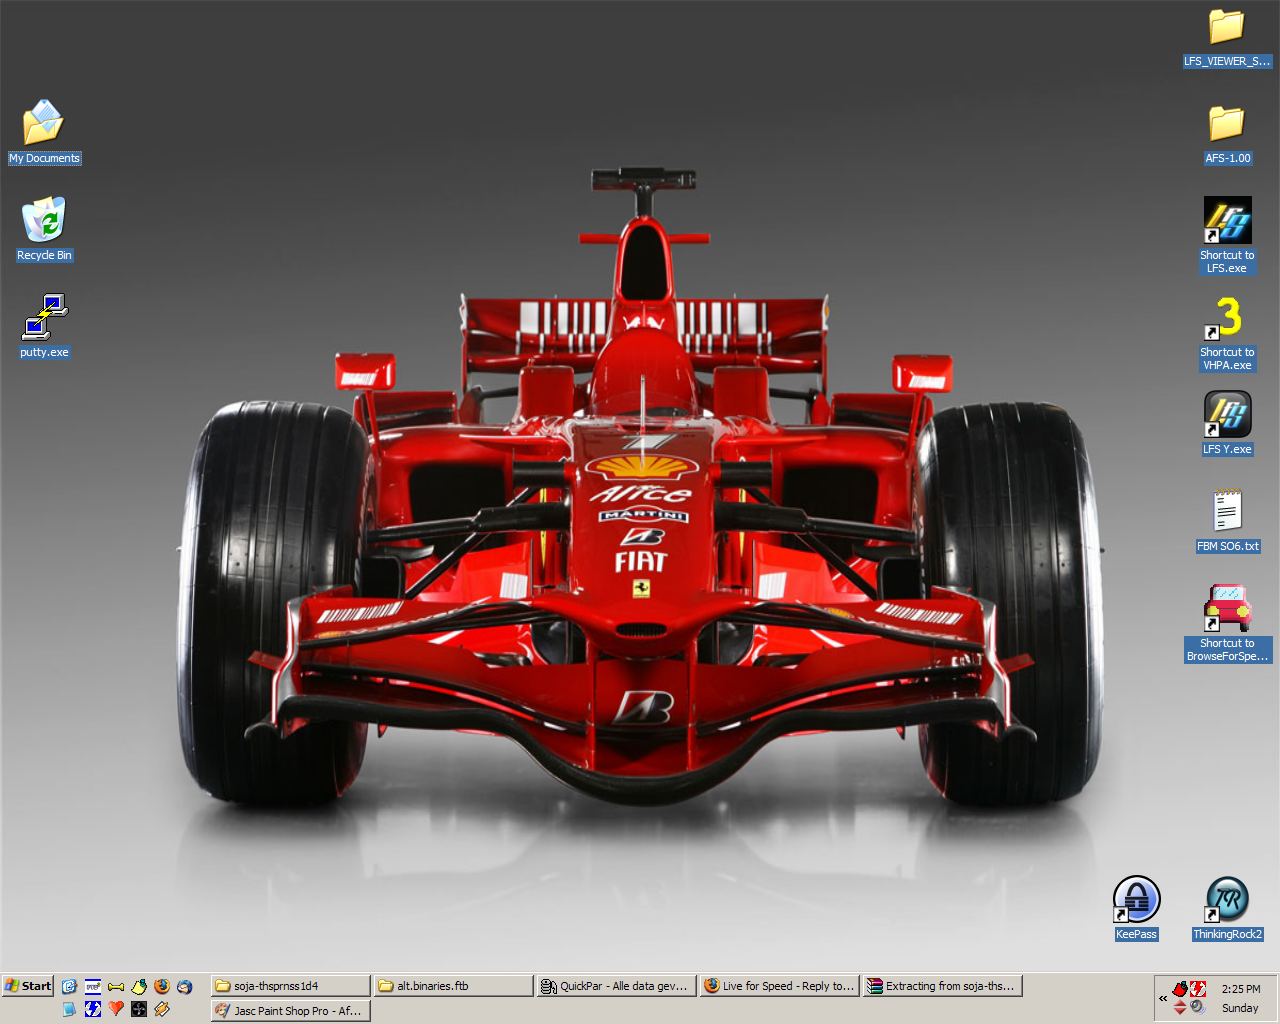Click the red apple system tray icon

(1180, 989)
